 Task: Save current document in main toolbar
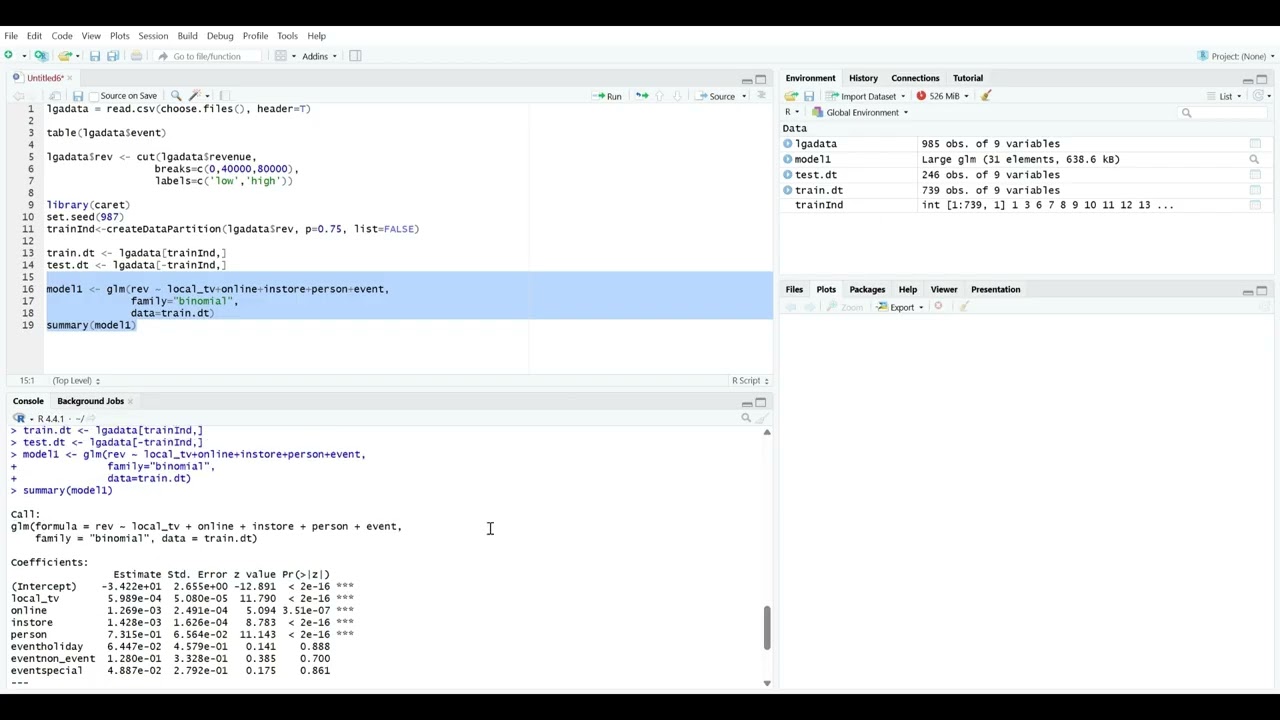[x=95, y=56]
